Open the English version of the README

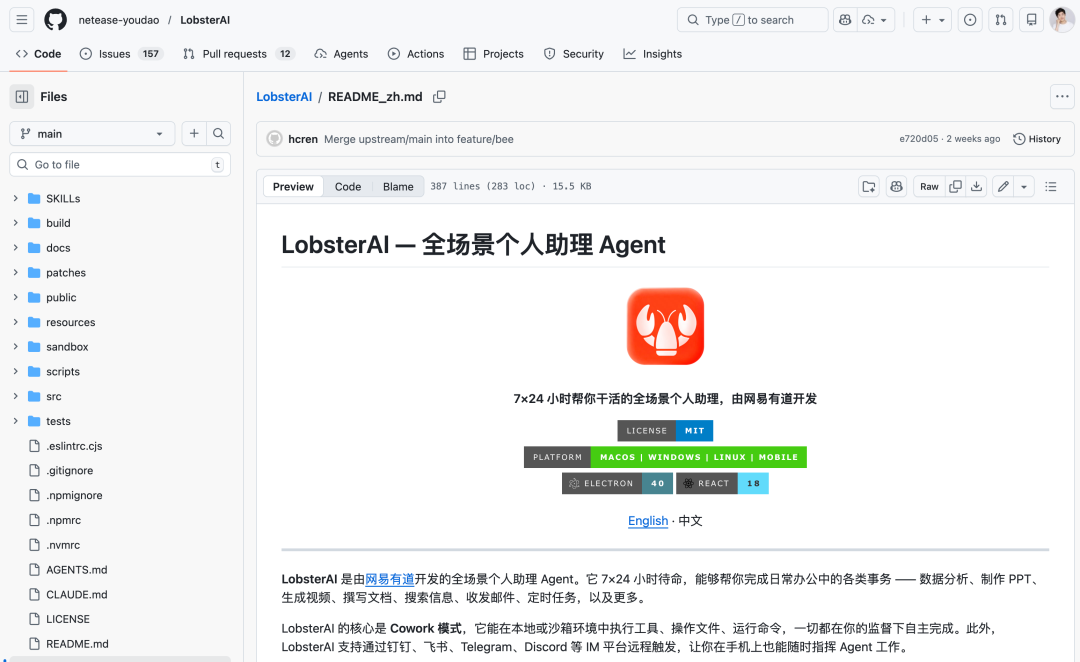(648, 521)
